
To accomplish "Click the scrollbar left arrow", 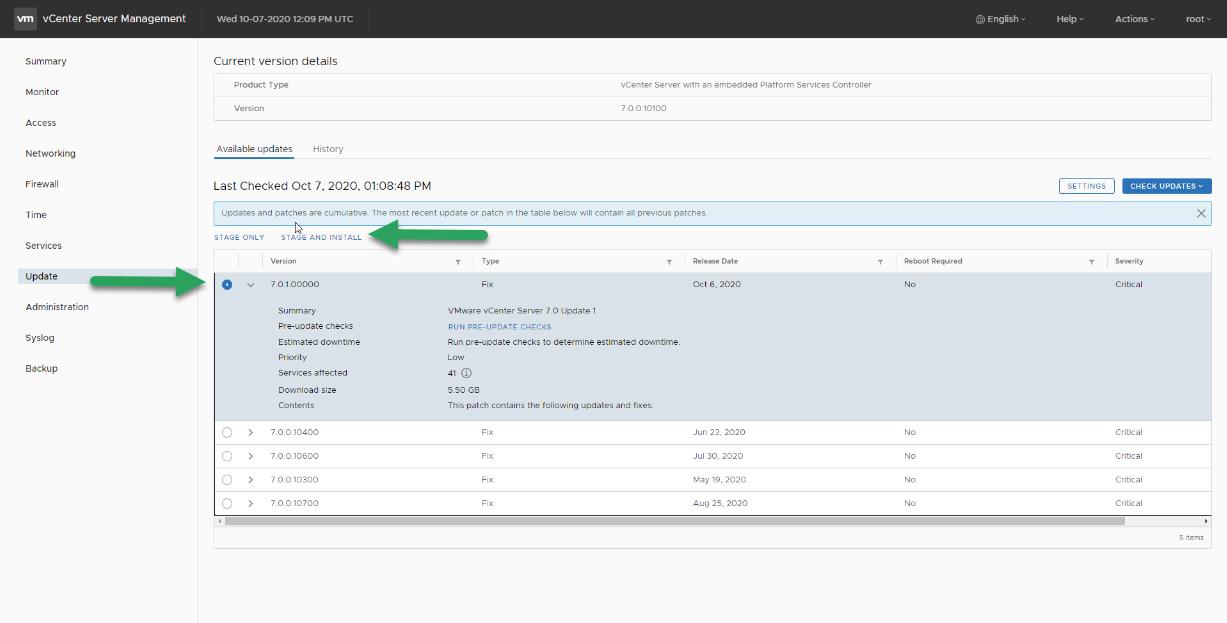I will coord(219,521).
